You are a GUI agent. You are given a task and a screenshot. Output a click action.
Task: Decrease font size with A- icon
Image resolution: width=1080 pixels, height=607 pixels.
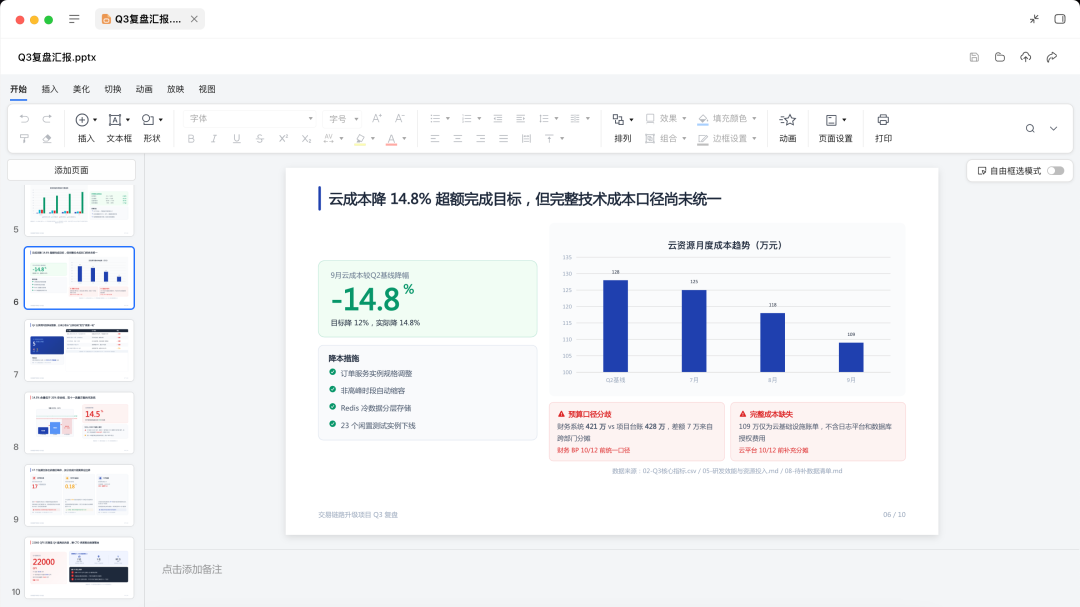coord(399,119)
